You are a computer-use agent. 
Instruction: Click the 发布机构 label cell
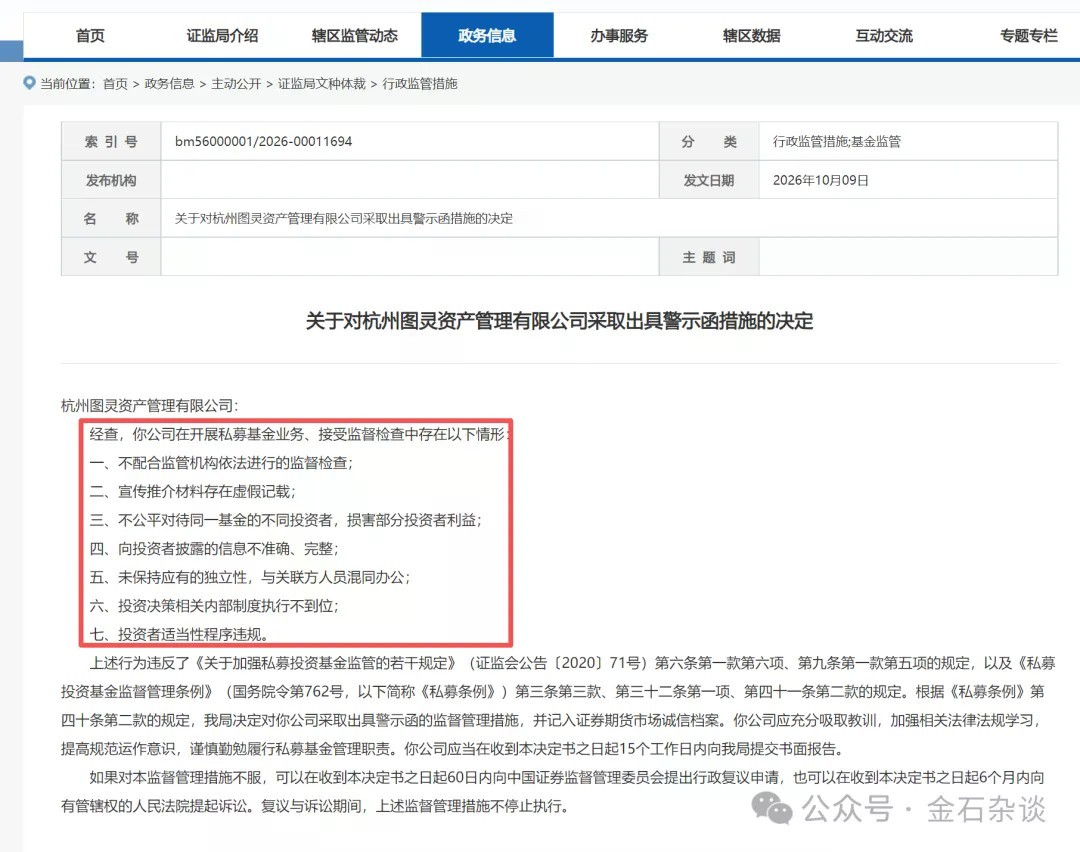[111, 180]
